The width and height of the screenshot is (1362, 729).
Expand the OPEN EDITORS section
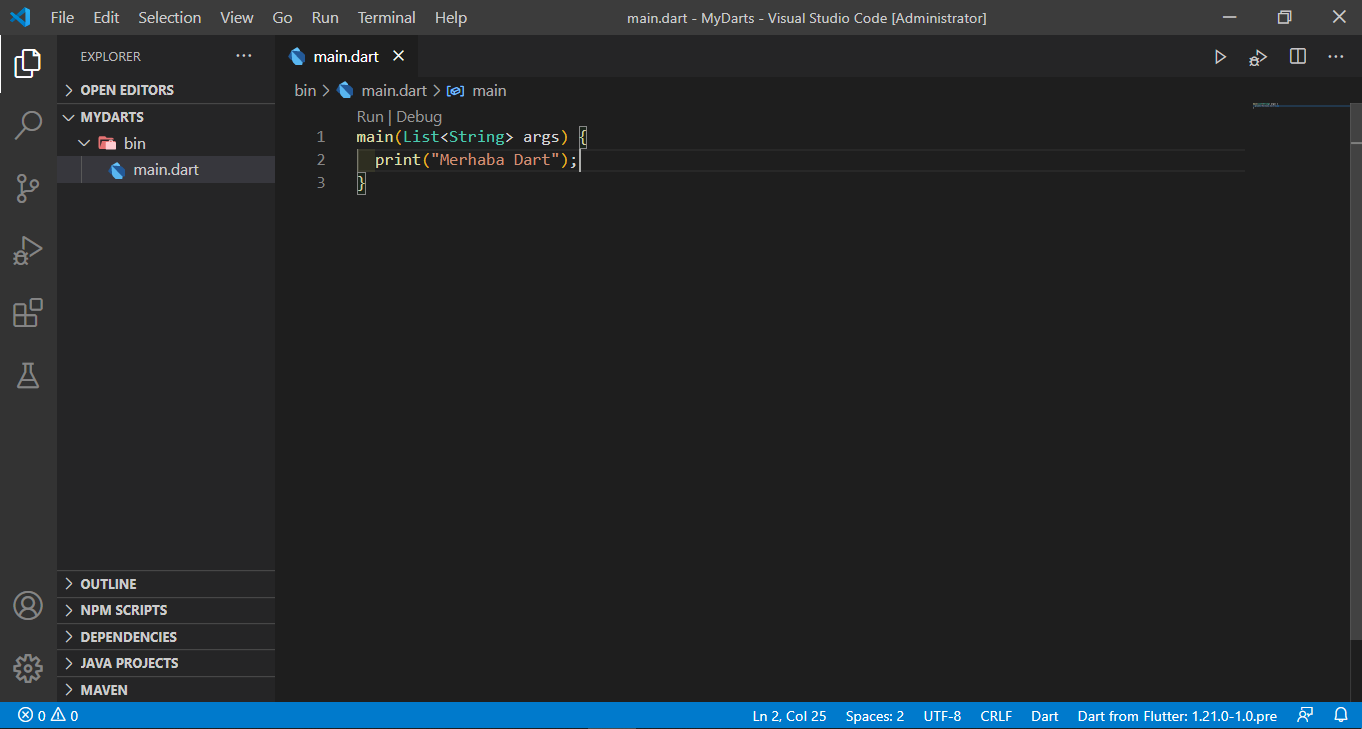[126, 90]
